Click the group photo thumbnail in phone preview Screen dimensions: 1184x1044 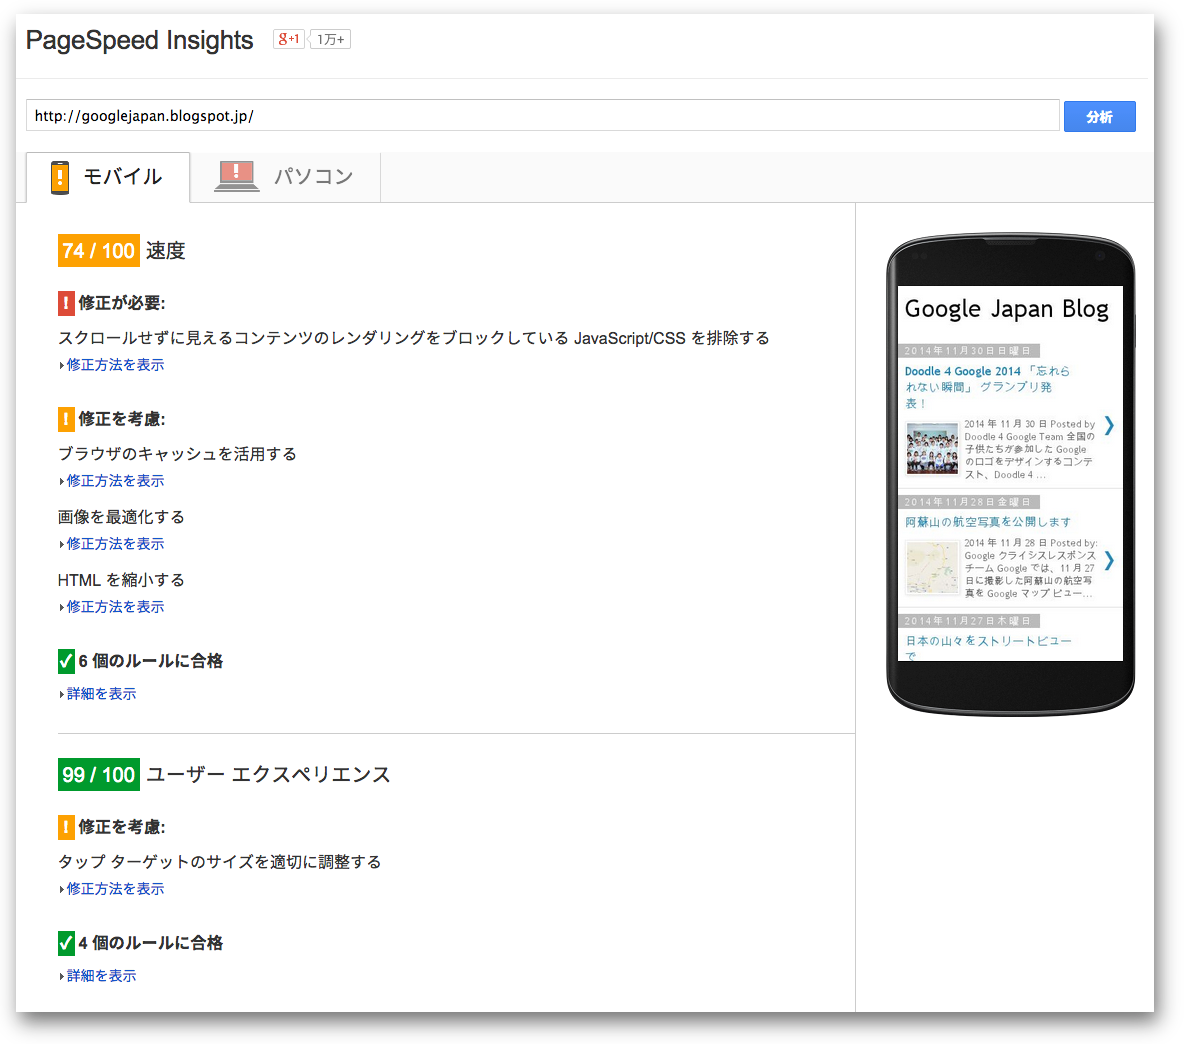pos(932,448)
